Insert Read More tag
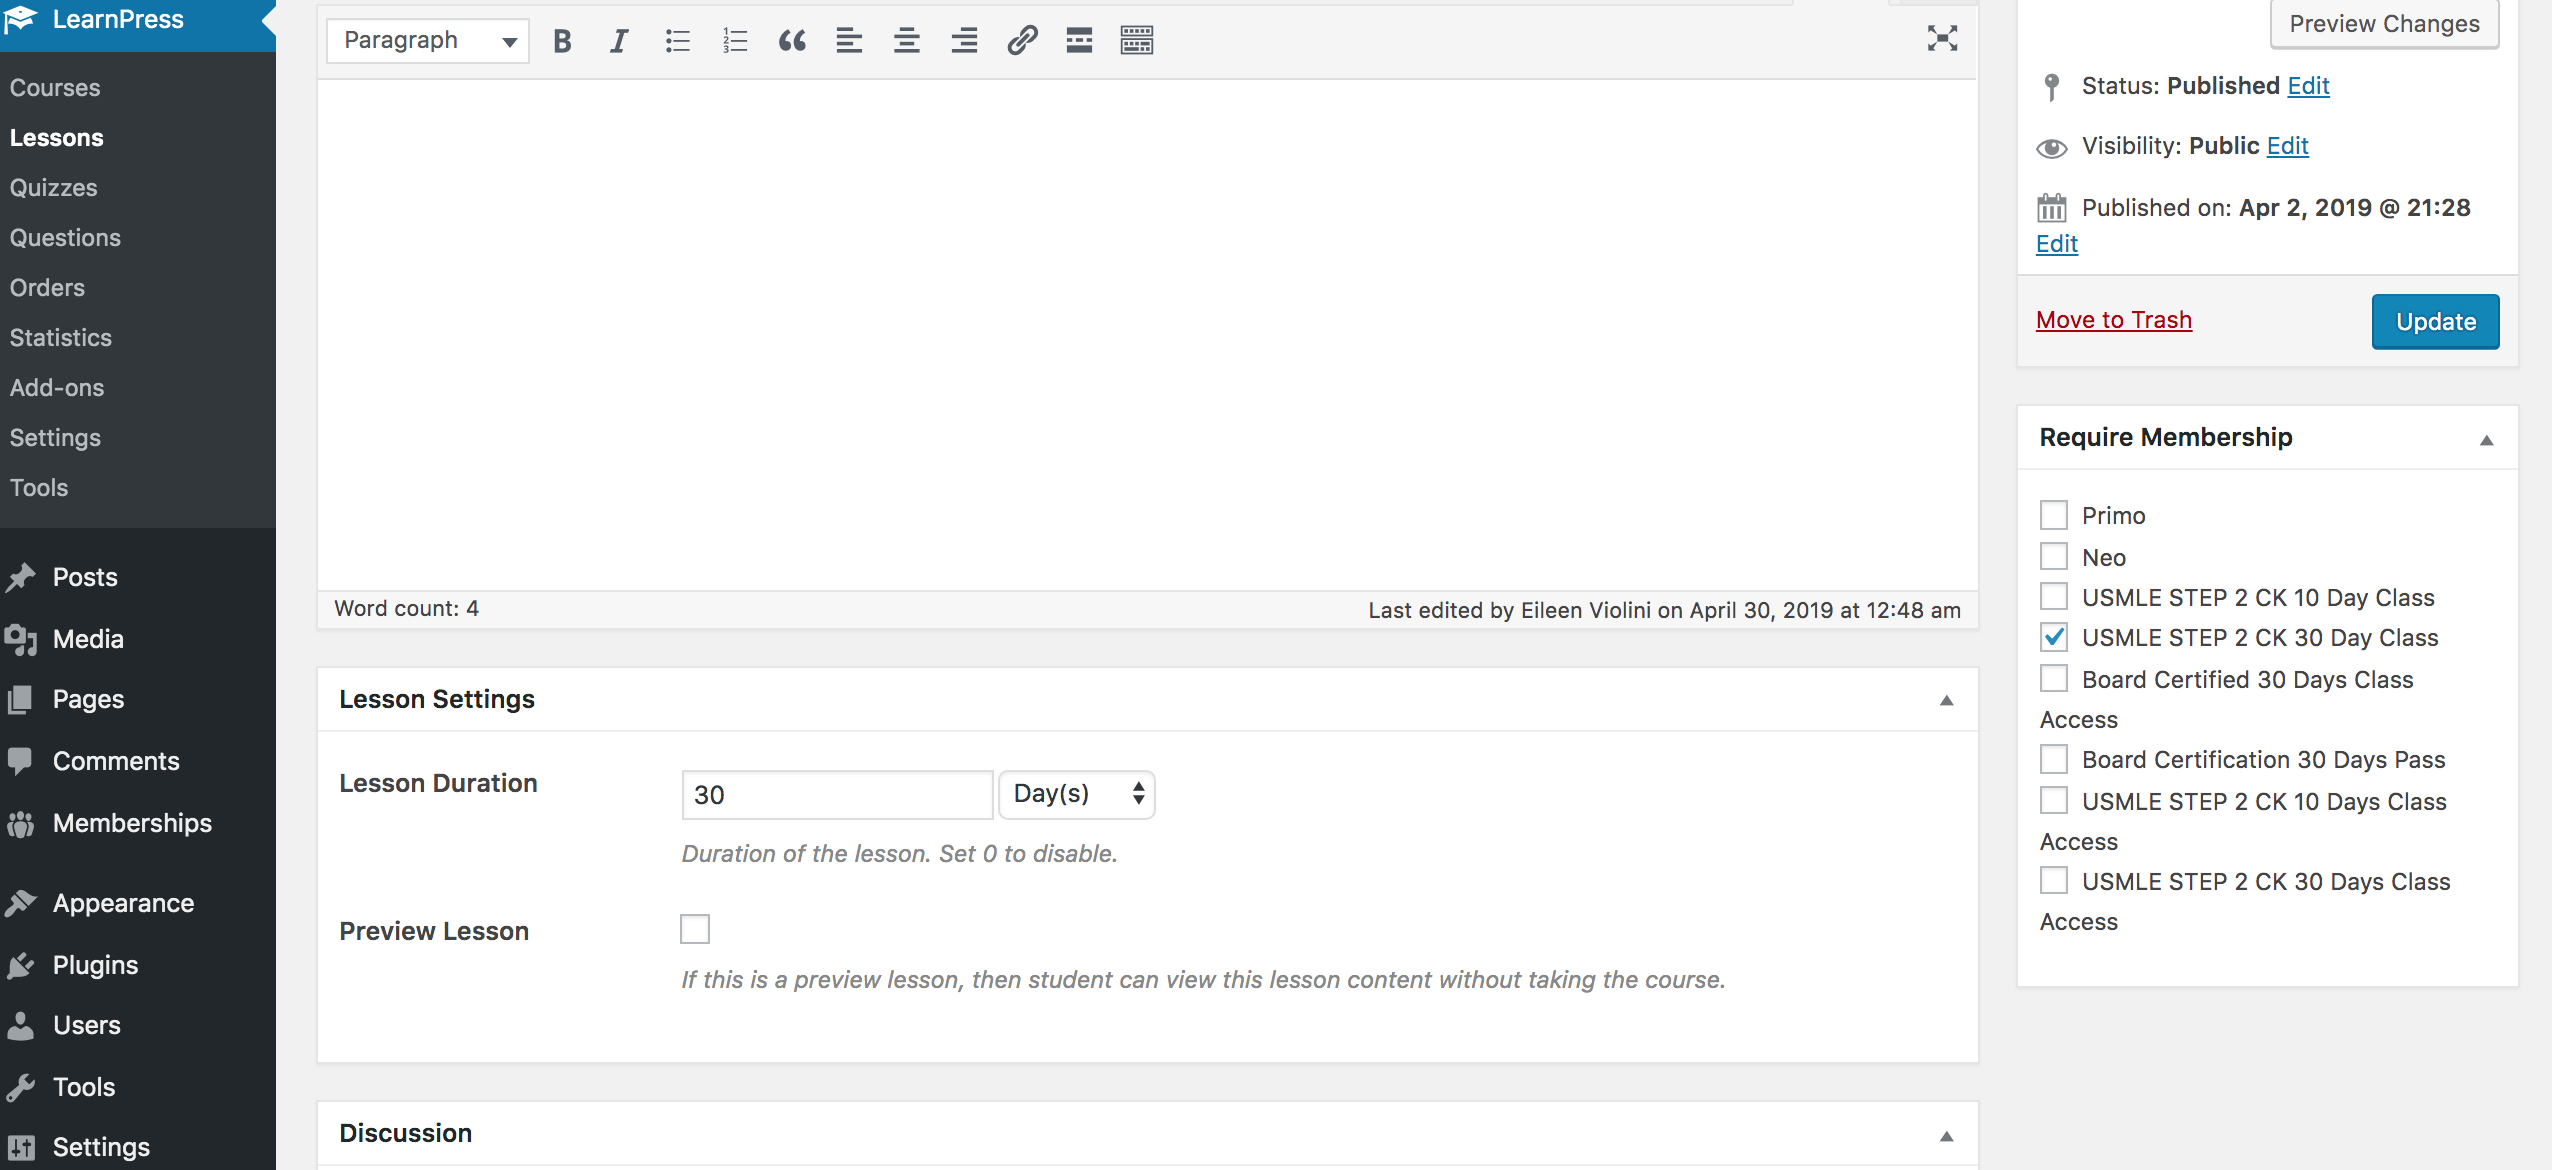 [1079, 41]
